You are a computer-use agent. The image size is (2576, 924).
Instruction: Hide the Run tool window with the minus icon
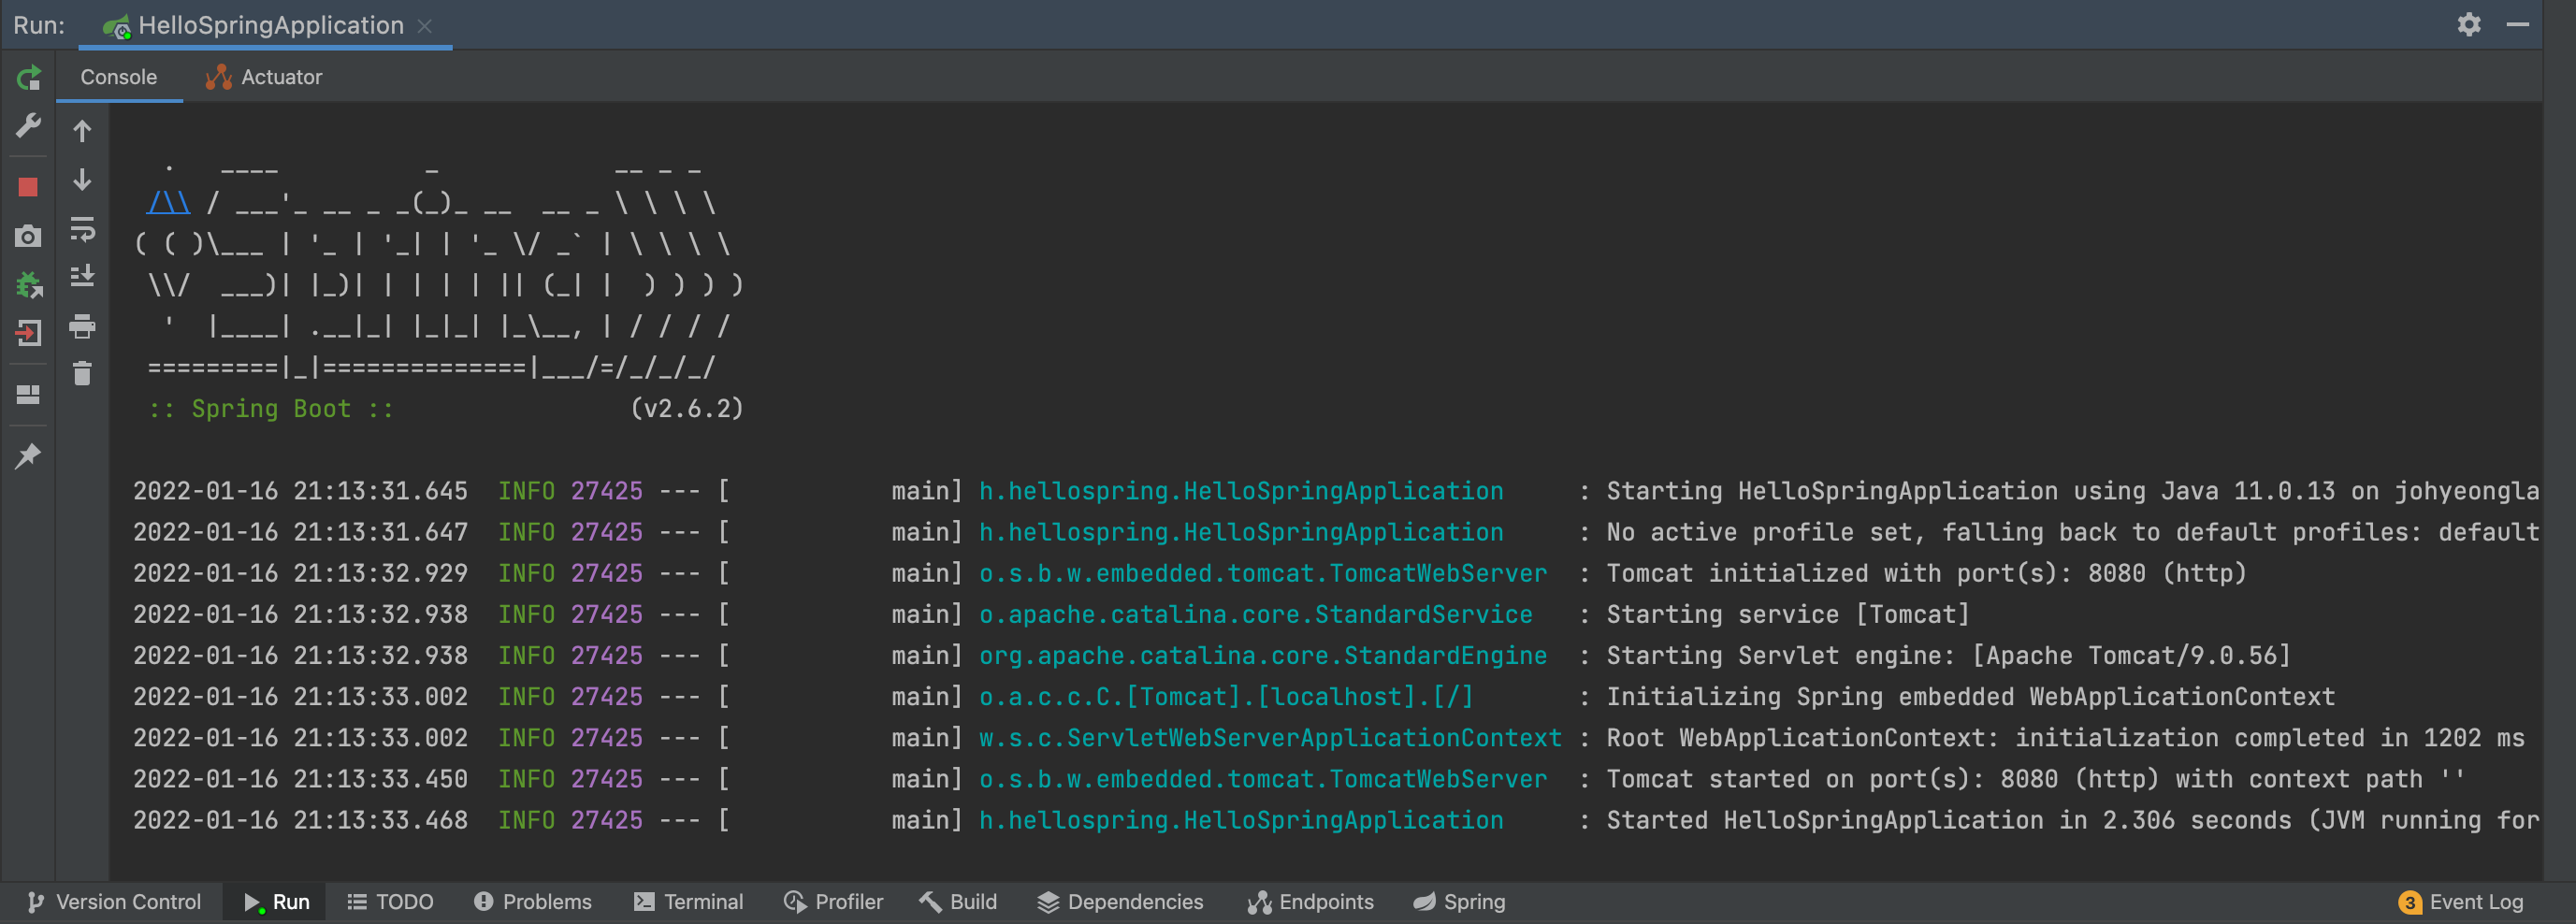[2518, 24]
